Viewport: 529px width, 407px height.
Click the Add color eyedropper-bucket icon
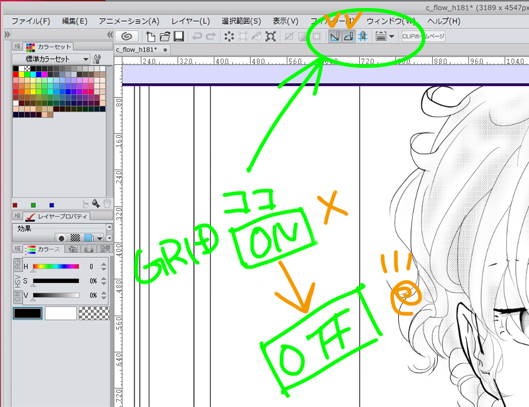point(96,204)
